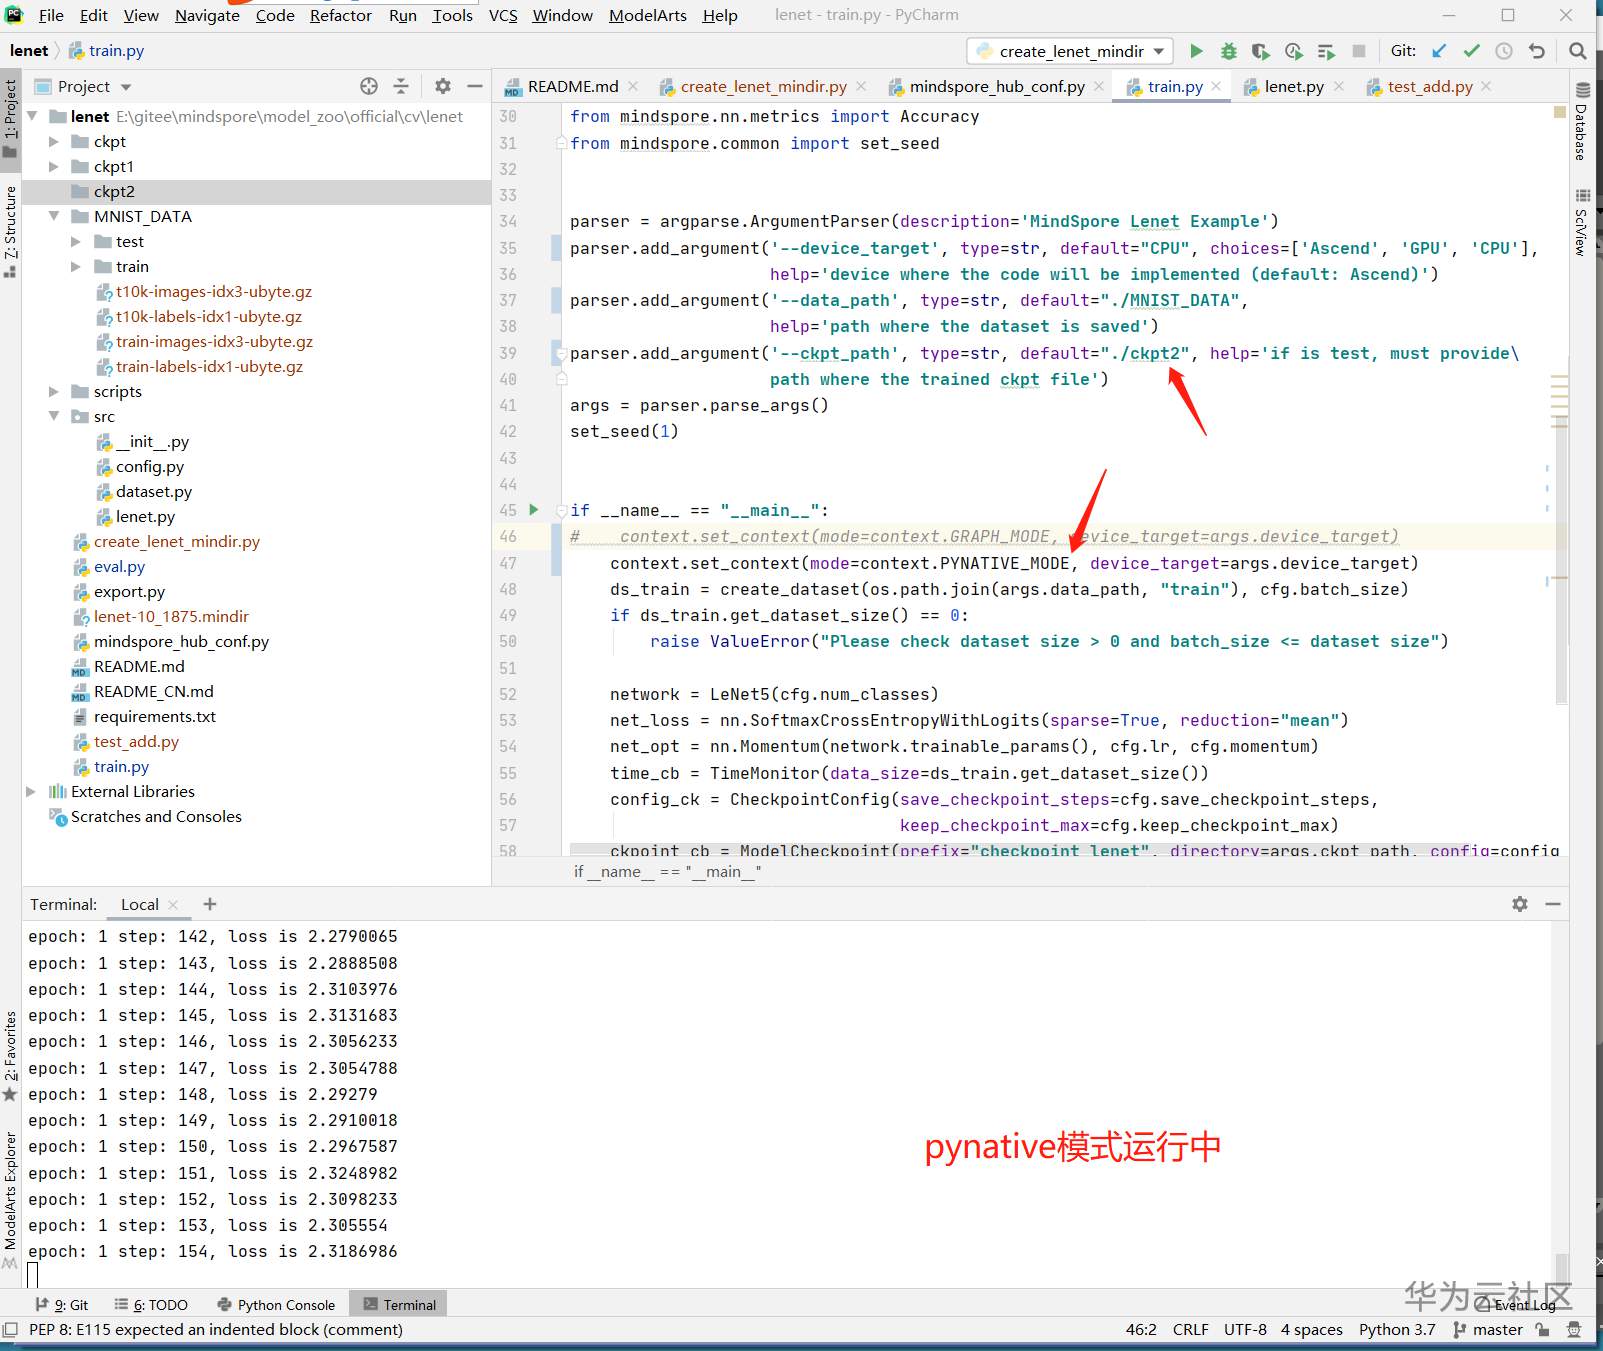Image resolution: width=1603 pixels, height=1351 pixels.
Task: Click the yellow inspection indicator above scrollbar
Action: coord(1560,112)
